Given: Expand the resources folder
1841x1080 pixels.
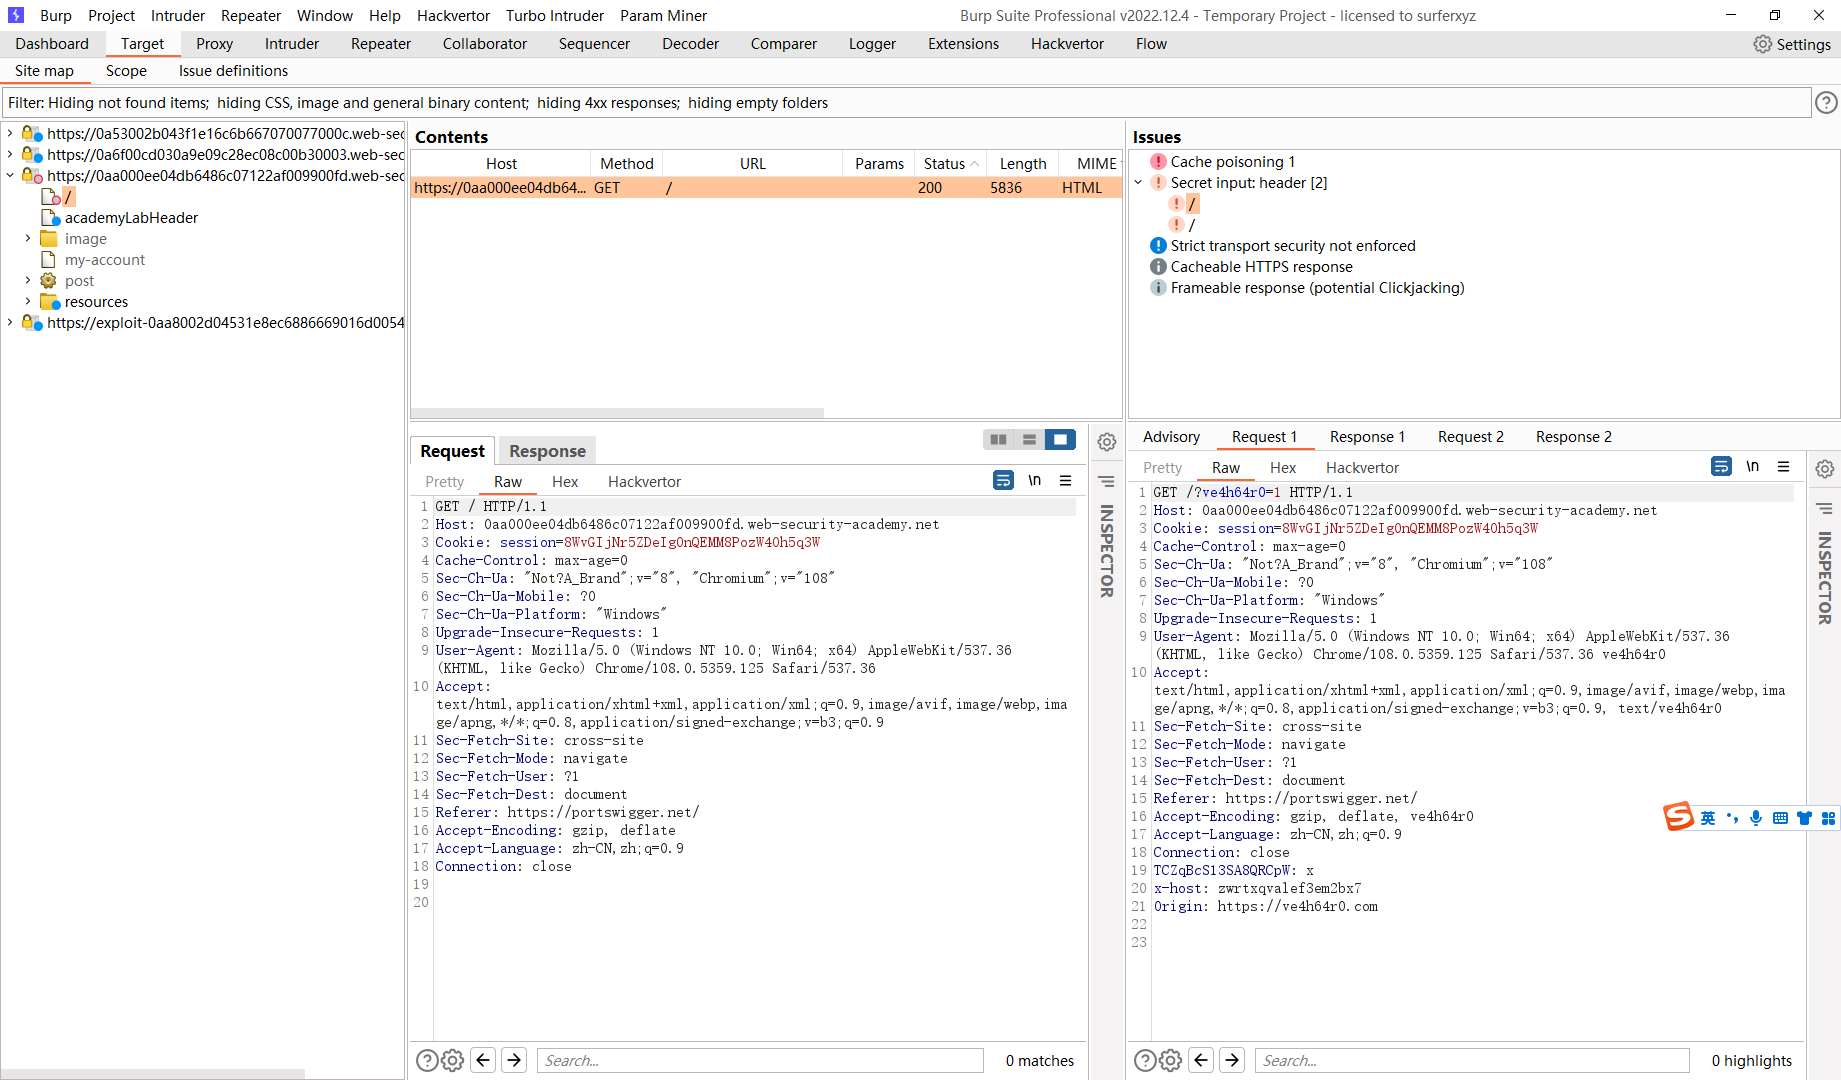Looking at the screenshot, I should point(28,301).
